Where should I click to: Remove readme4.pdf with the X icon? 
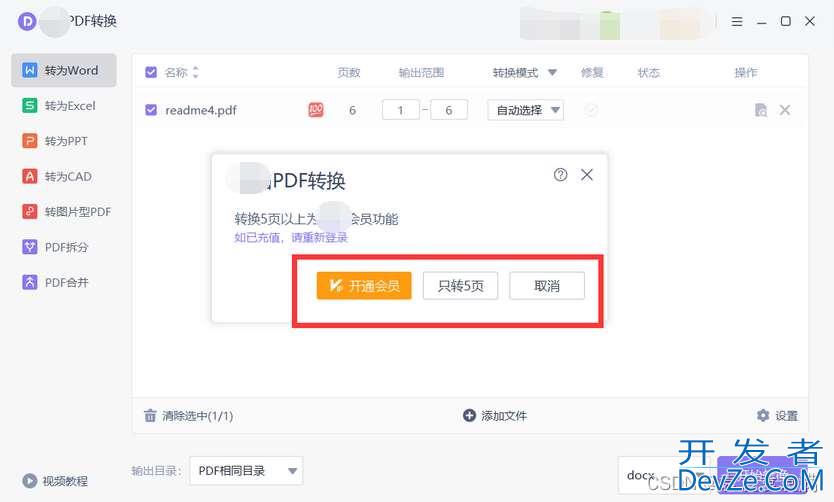click(785, 110)
